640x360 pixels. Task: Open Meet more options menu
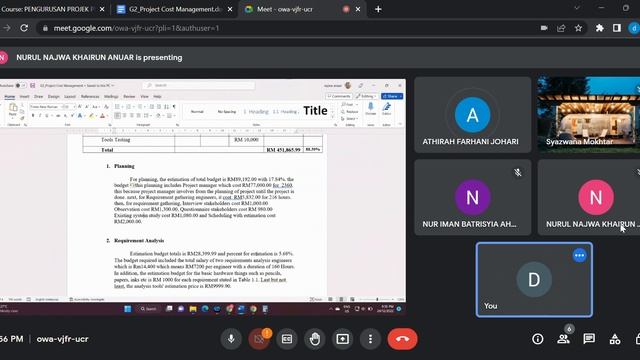pyautogui.click(x=370, y=339)
